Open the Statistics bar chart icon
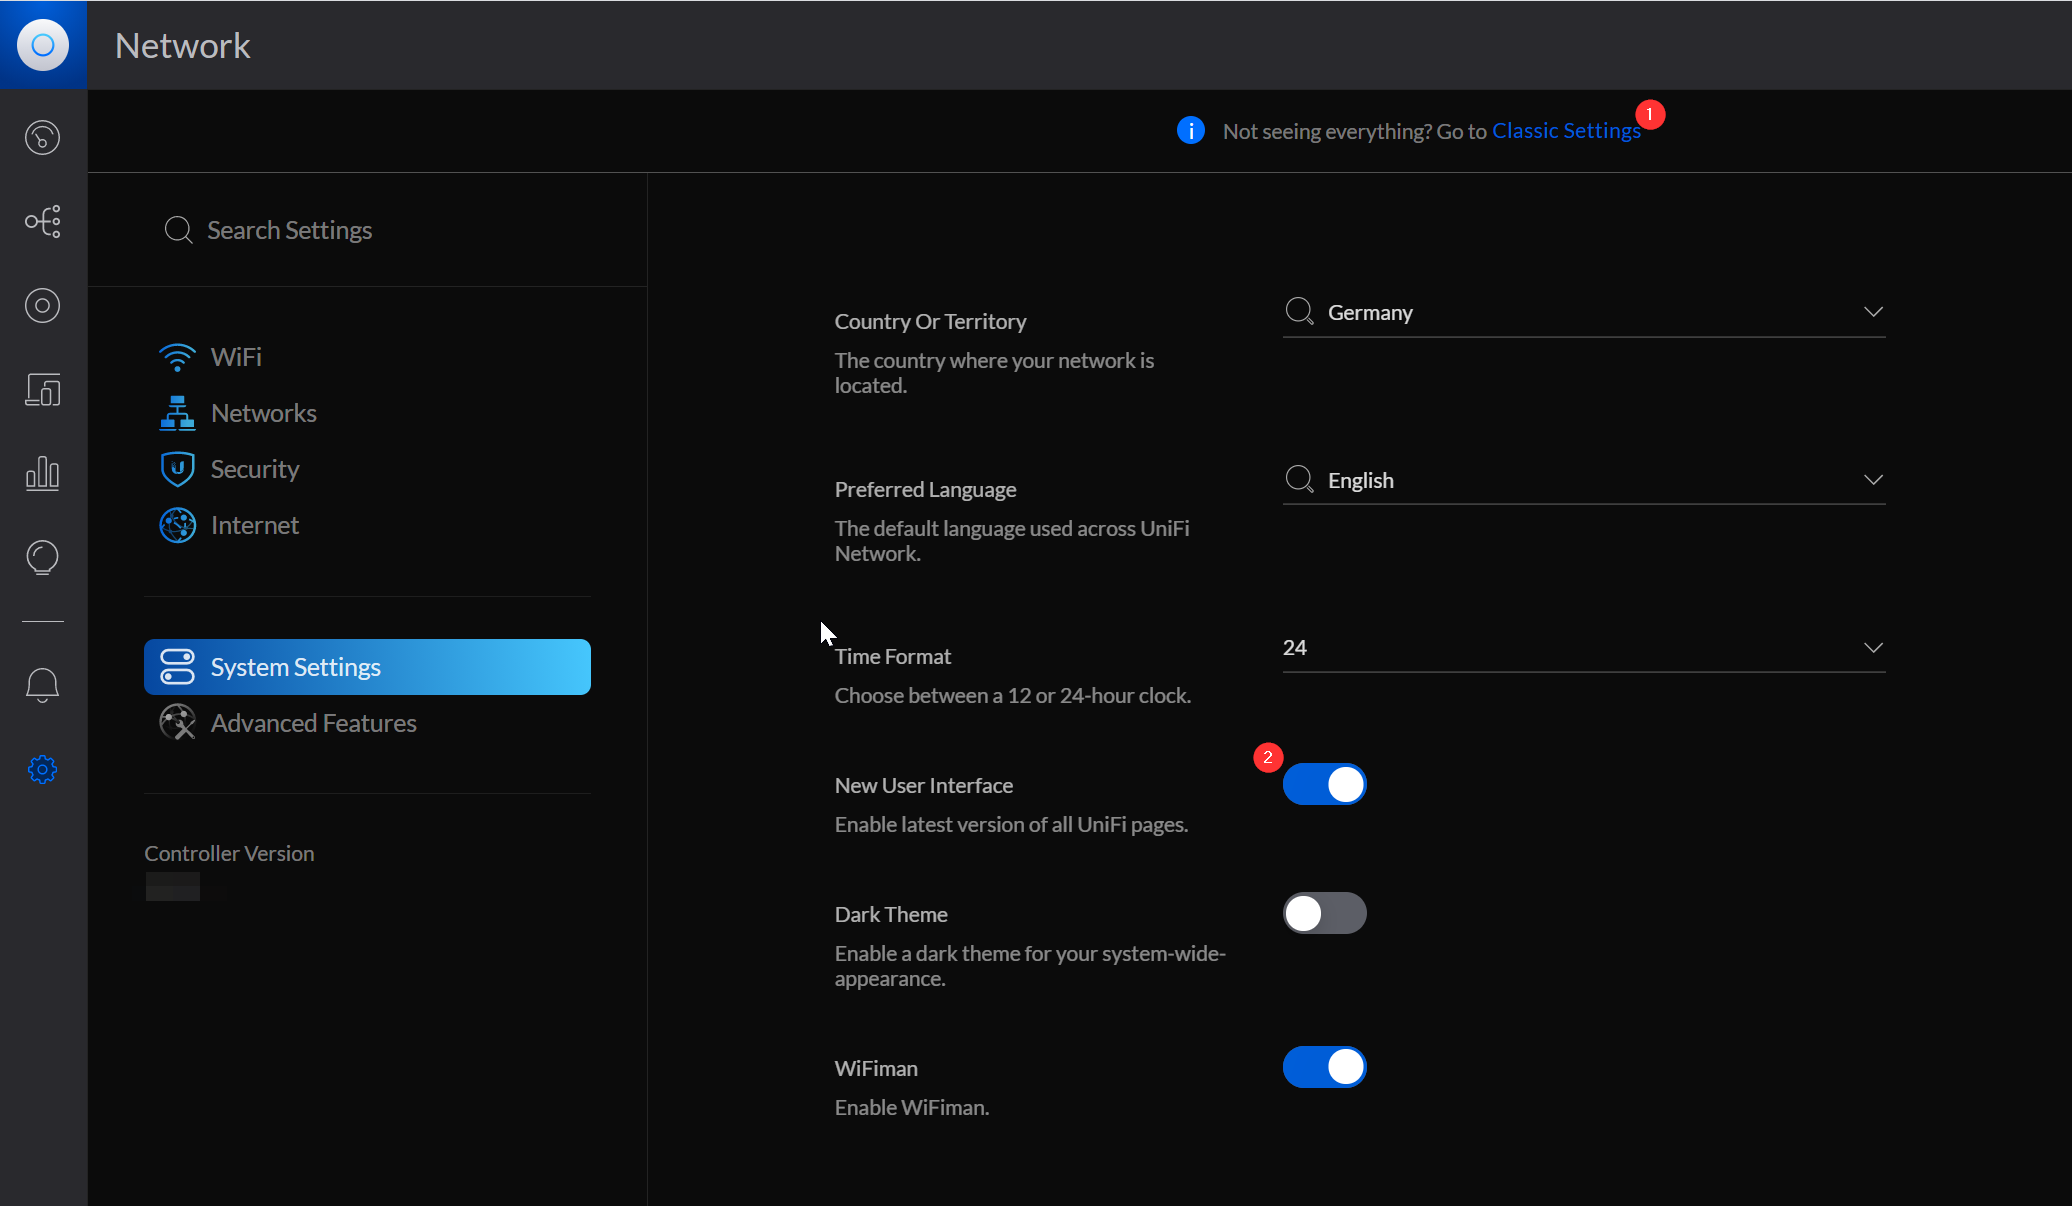This screenshot has height=1206, width=2072. (x=42, y=473)
